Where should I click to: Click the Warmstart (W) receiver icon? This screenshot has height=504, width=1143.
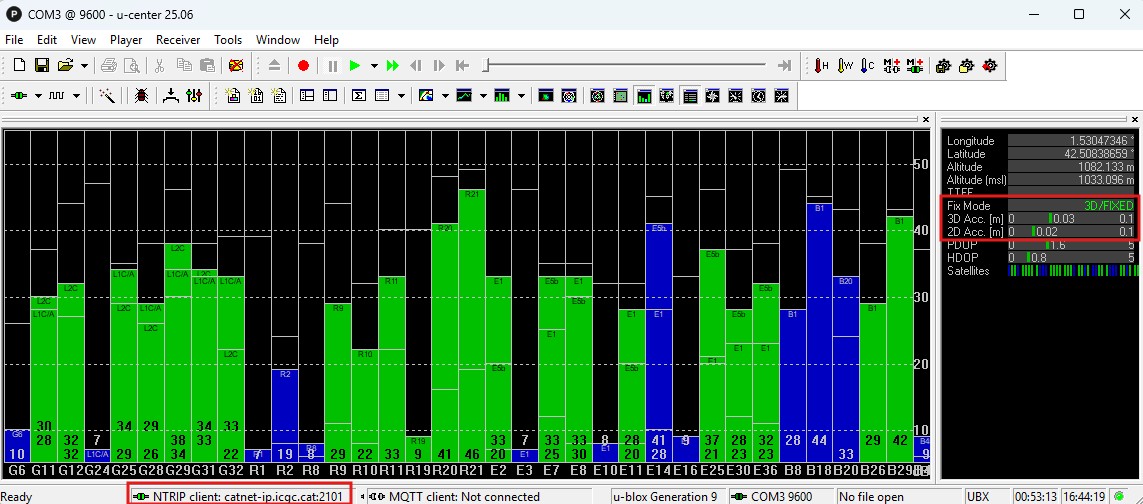[x=845, y=66]
